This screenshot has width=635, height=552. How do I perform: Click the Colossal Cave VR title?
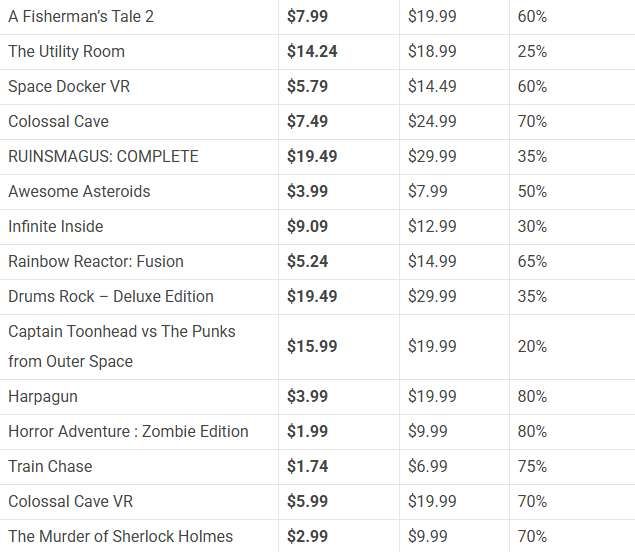(72, 502)
